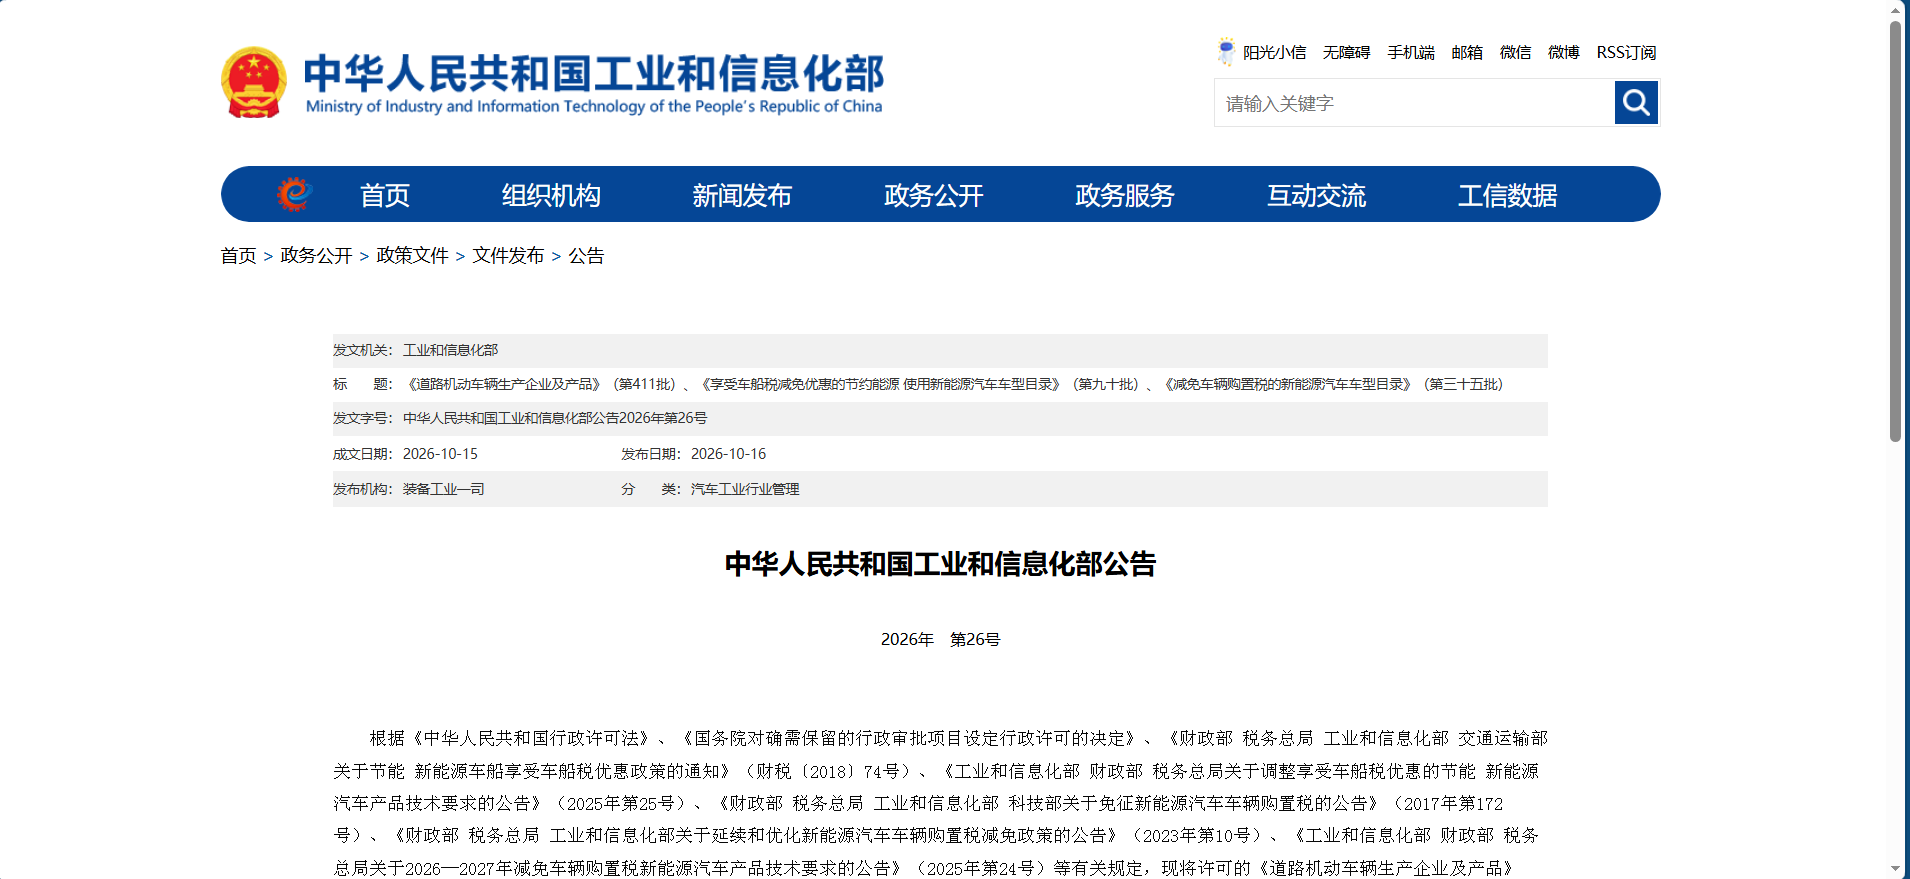Viewport: 1910px width, 879px height.
Task: Focus the 请输入关键字 search field
Action: pos(1414,103)
